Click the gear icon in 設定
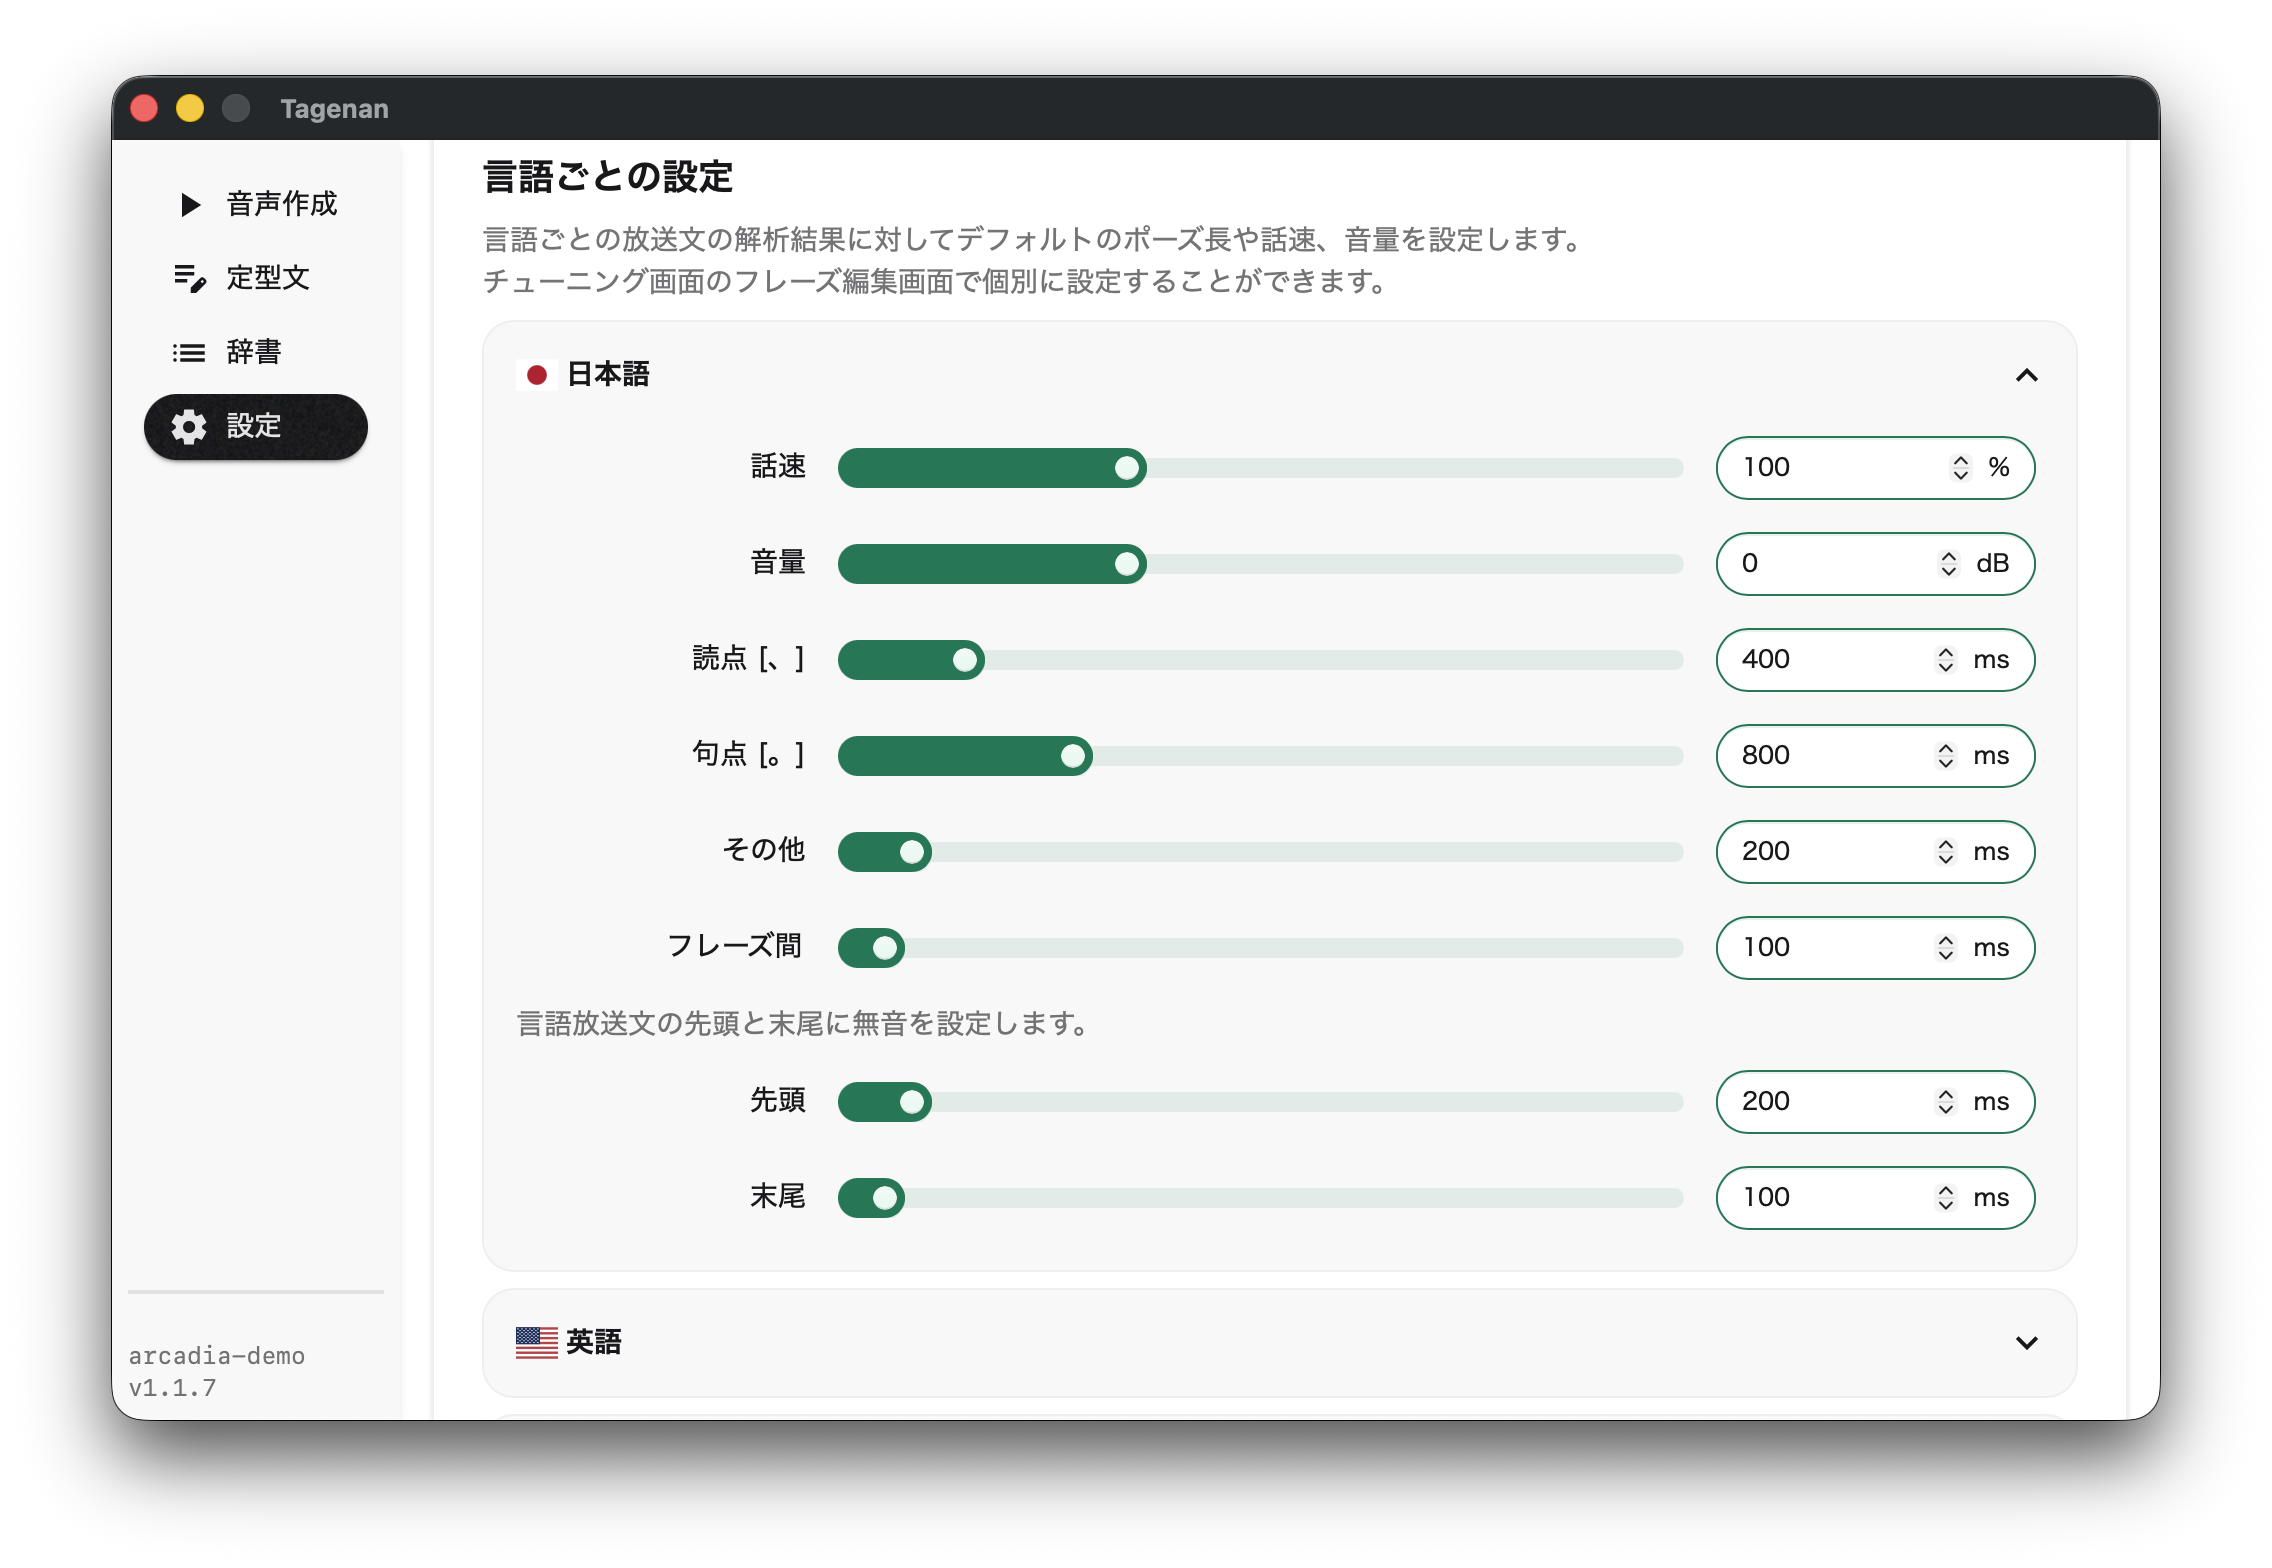Screen dimensions: 2272x1568 (189, 427)
